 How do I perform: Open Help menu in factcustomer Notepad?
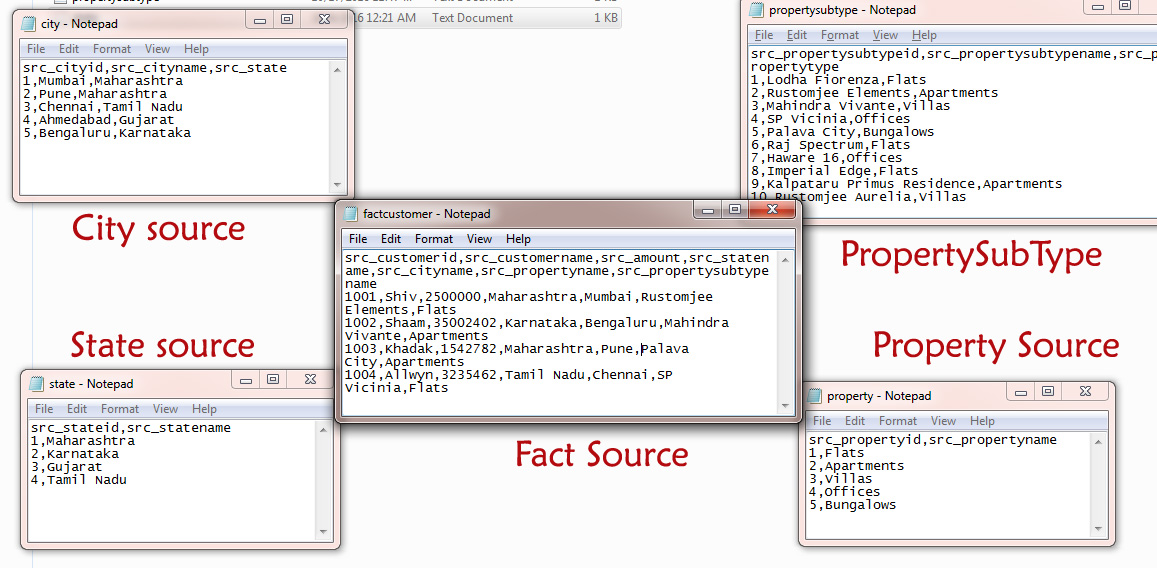click(518, 239)
